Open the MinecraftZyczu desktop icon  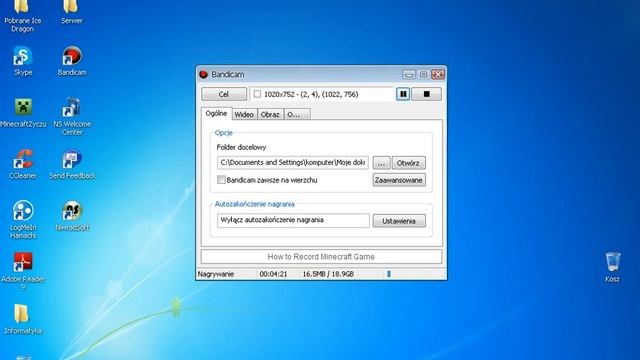coord(23,112)
